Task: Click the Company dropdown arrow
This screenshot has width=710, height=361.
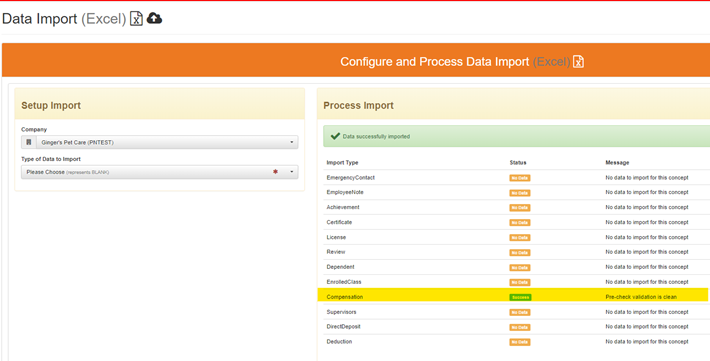Action: 292,142
